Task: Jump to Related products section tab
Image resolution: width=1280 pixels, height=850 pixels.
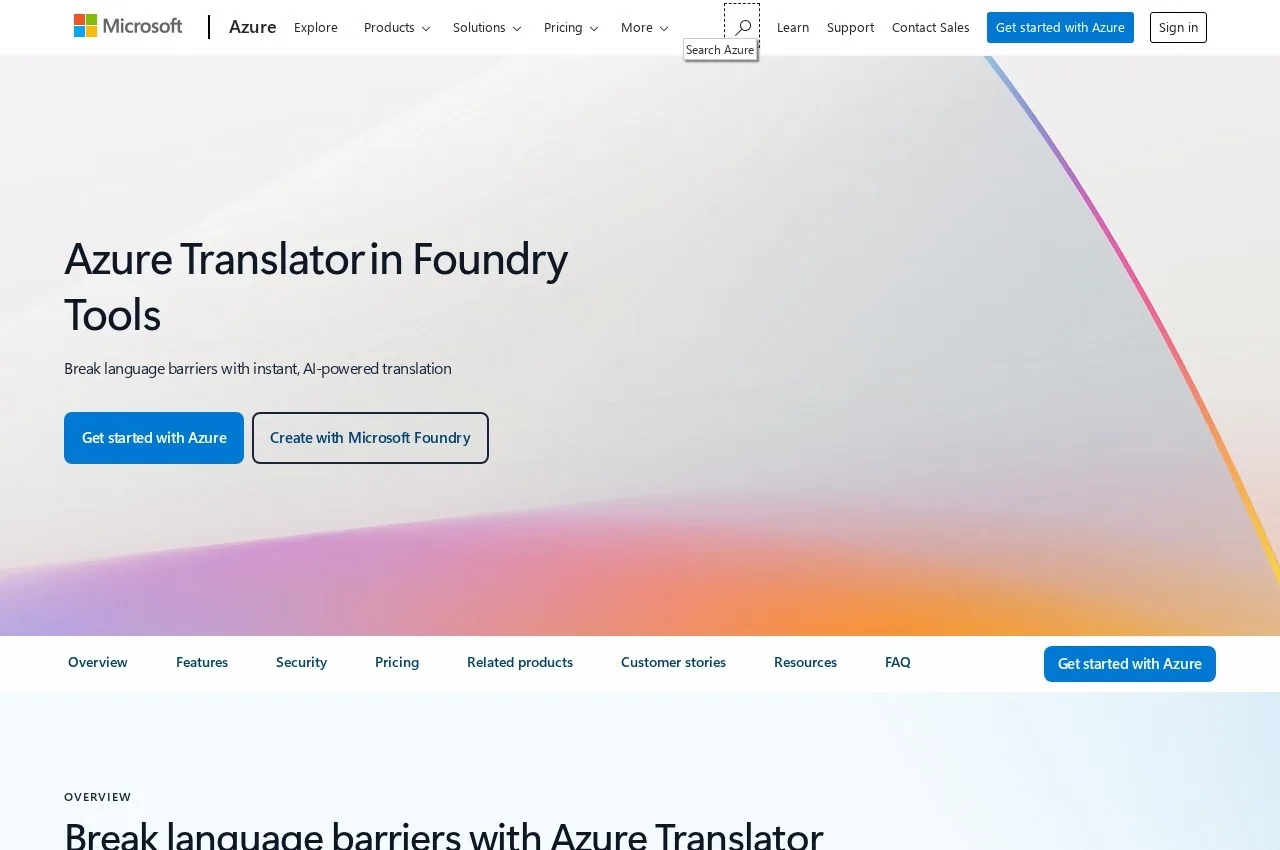Action: coord(520,662)
